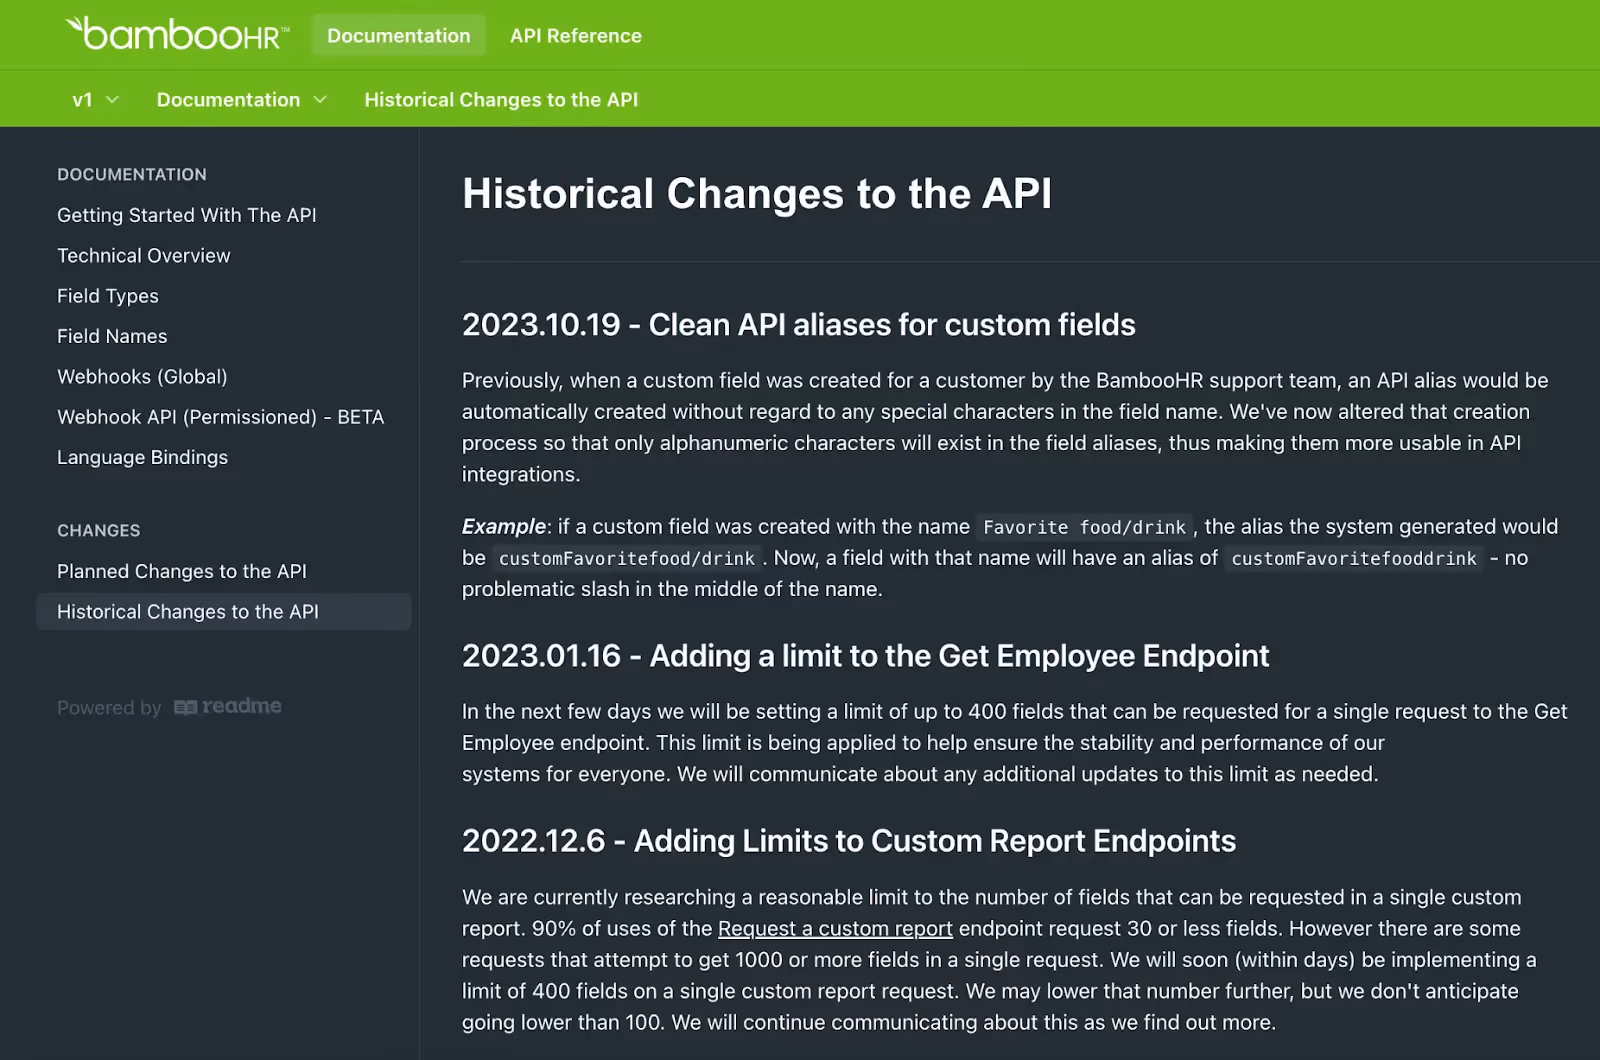This screenshot has width=1600, height=1060.
Task: Open Webhook API (Permissioned) - BETA
Action: [221, 417]
